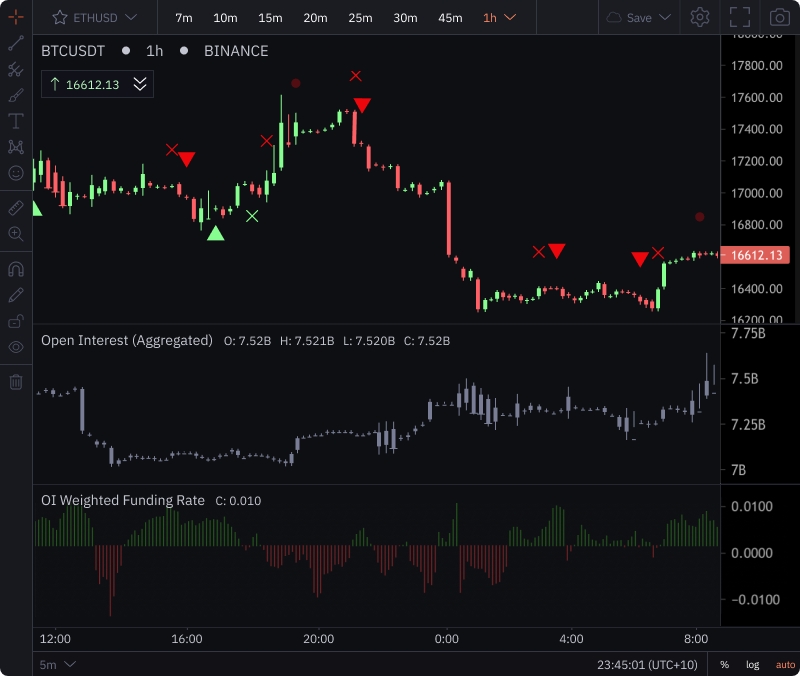Toggle drawings visibility with eye icon
Screen dimensions: 800x676
pos(15,347)
